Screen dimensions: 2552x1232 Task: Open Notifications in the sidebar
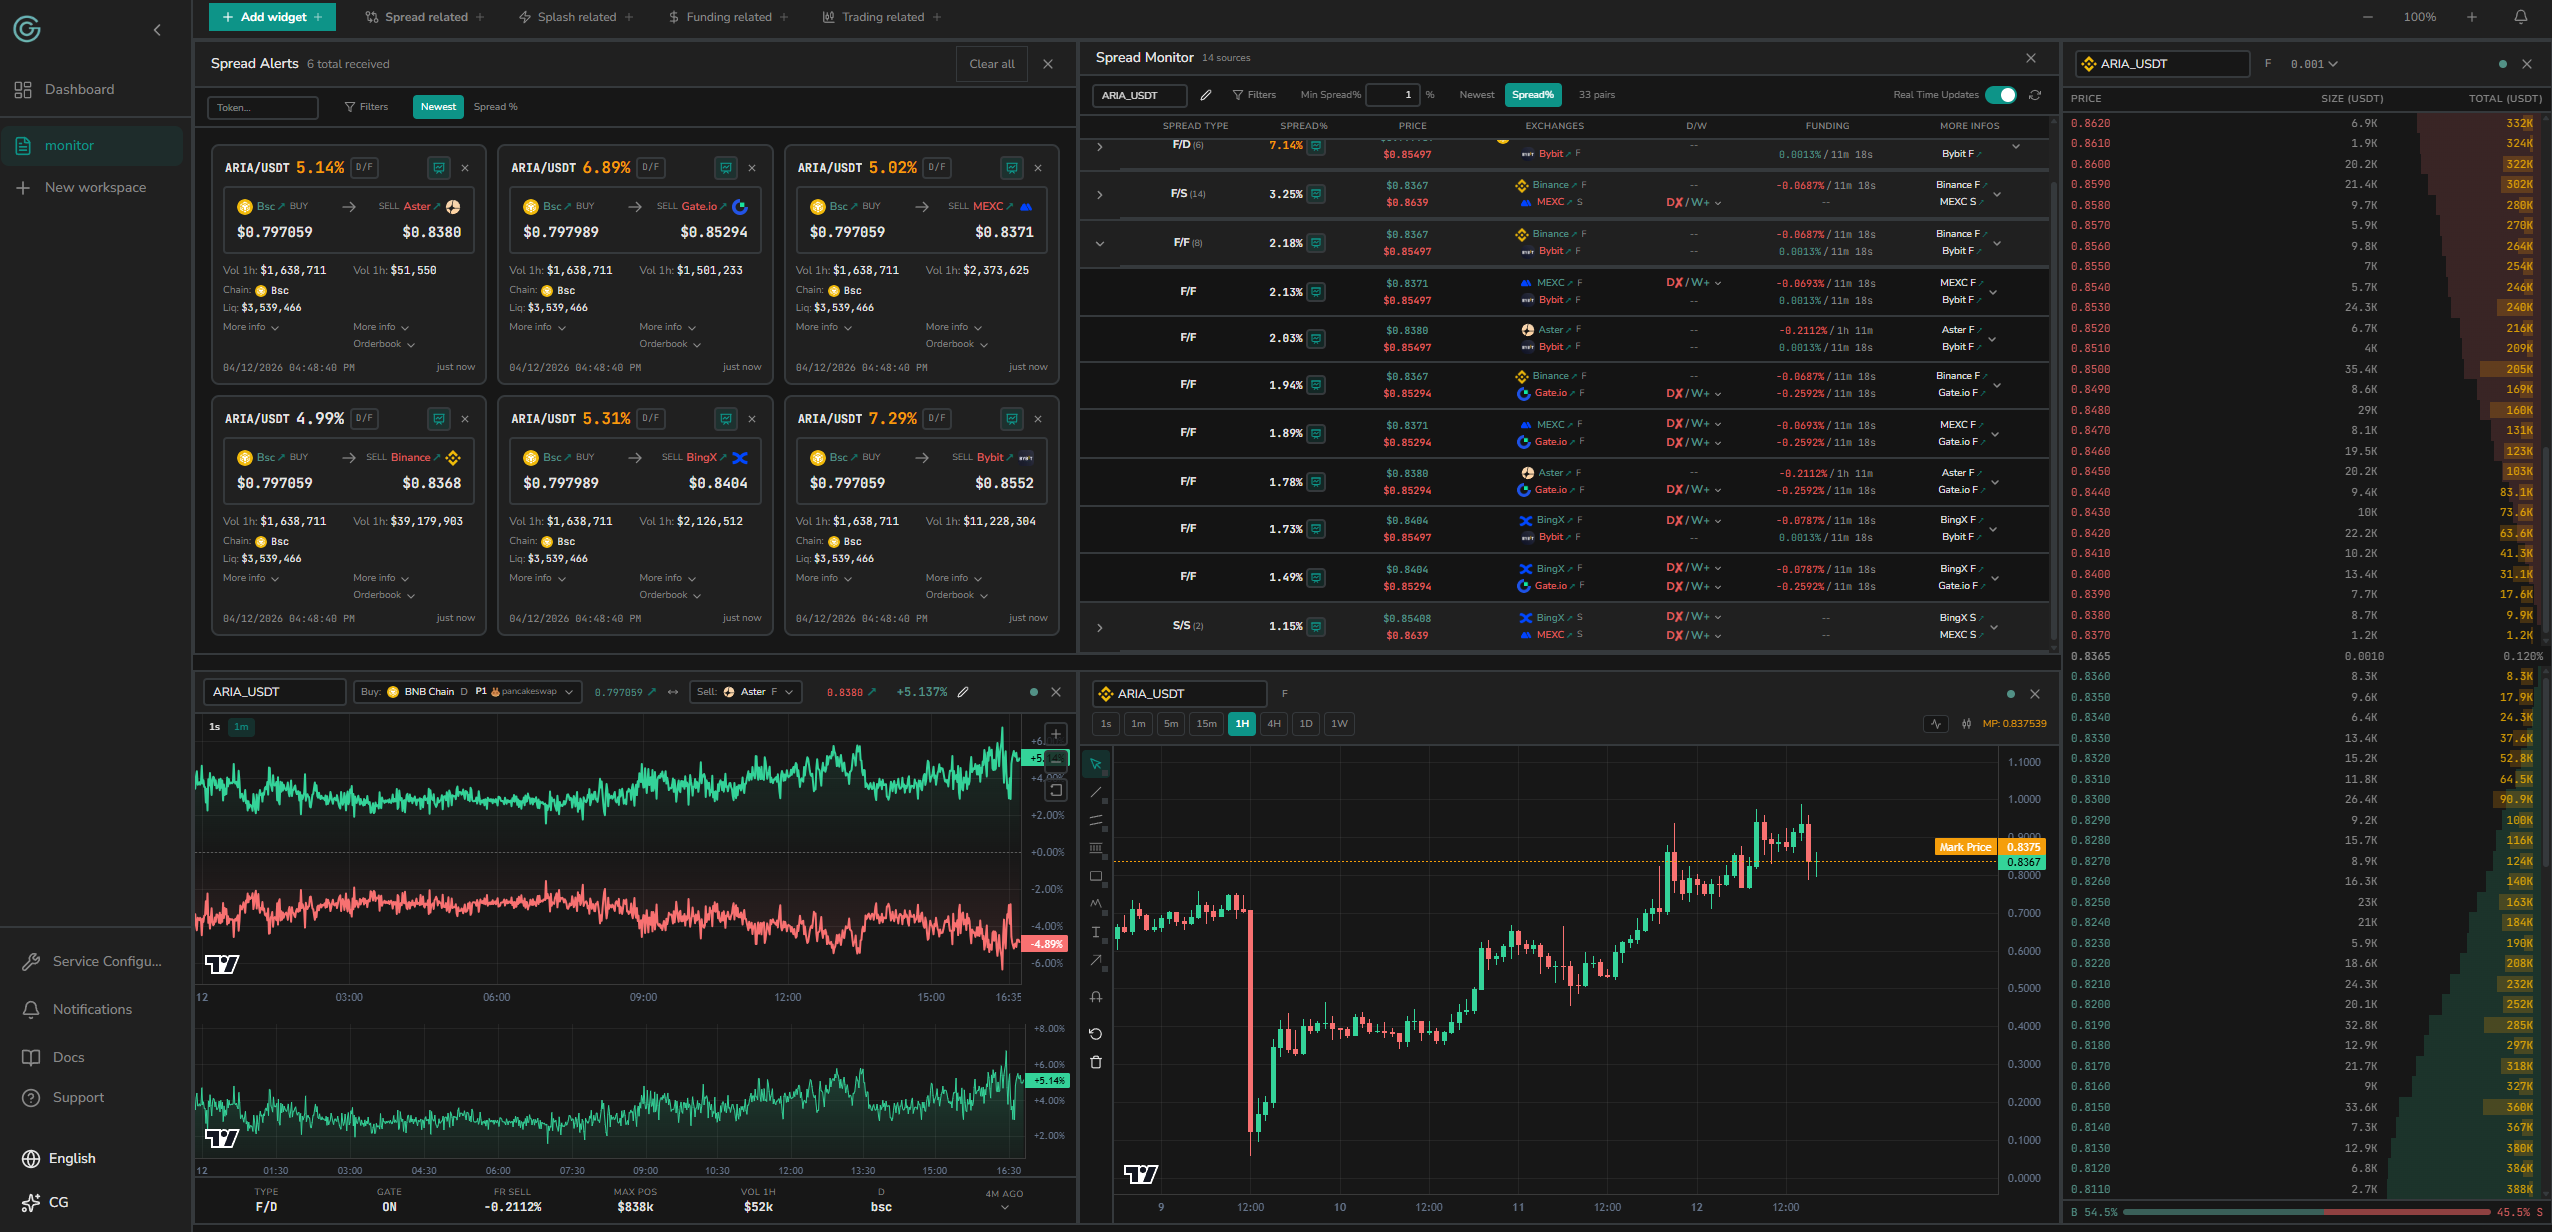point(92,1009)
